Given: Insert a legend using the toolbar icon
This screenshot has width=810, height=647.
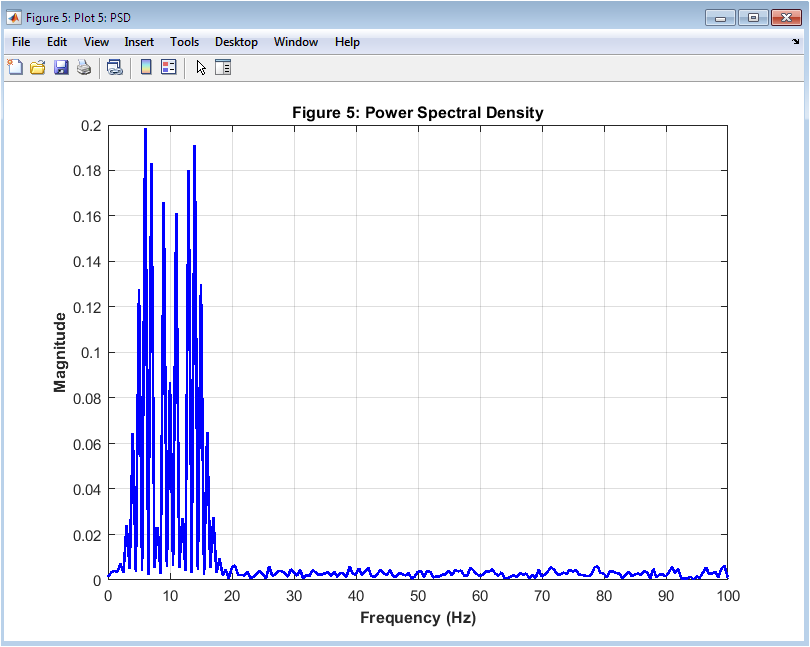Looking at the screenshot, I should (x=169, y=68).
